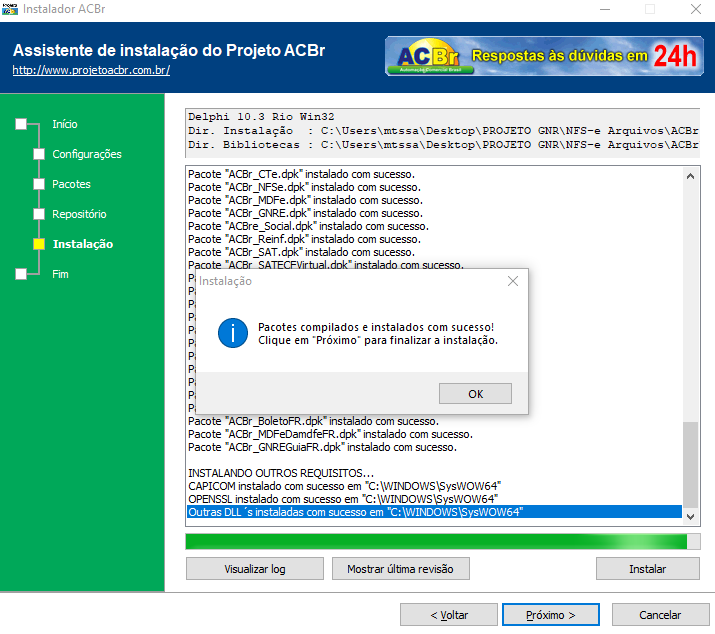The height and width of the screenshot is (634, 715).
Task: Click the white Repositório step marker
Action: click(x=39, y=214)
